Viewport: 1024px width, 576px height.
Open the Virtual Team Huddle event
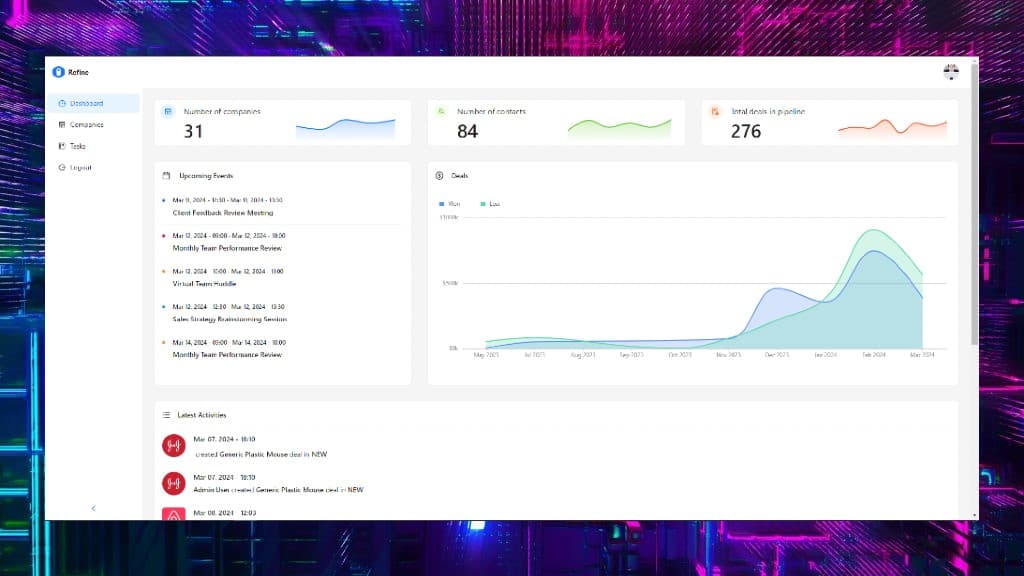204,284
